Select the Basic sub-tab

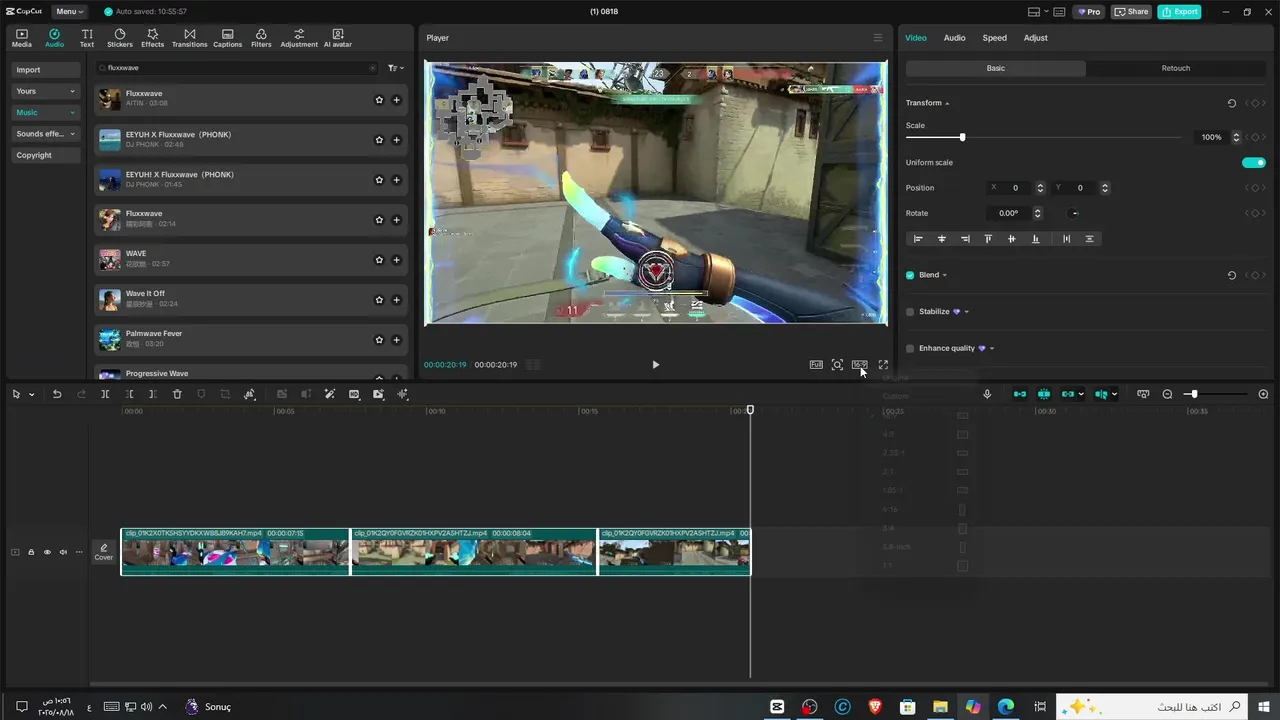click(996, 68)
